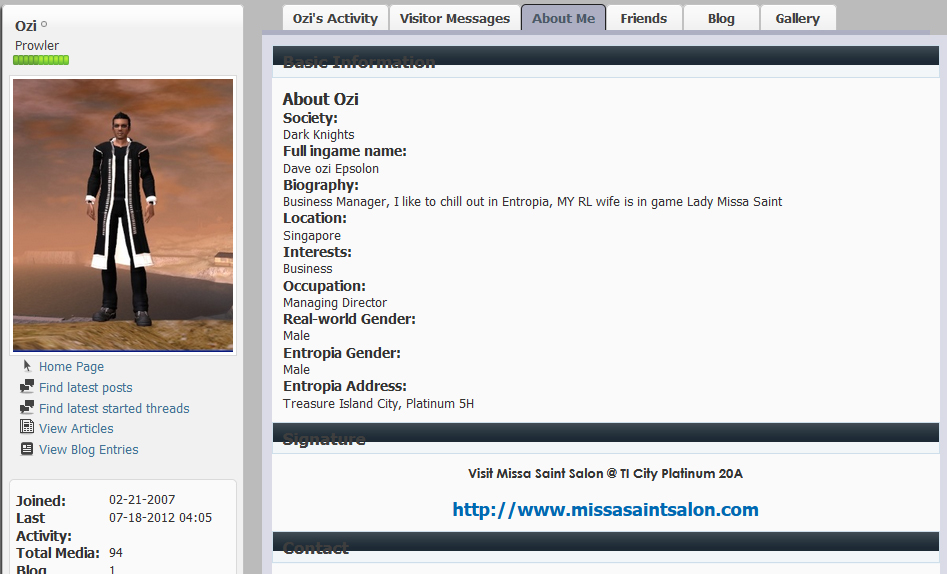Visit the missasaintsalon.com signature link

605,509
